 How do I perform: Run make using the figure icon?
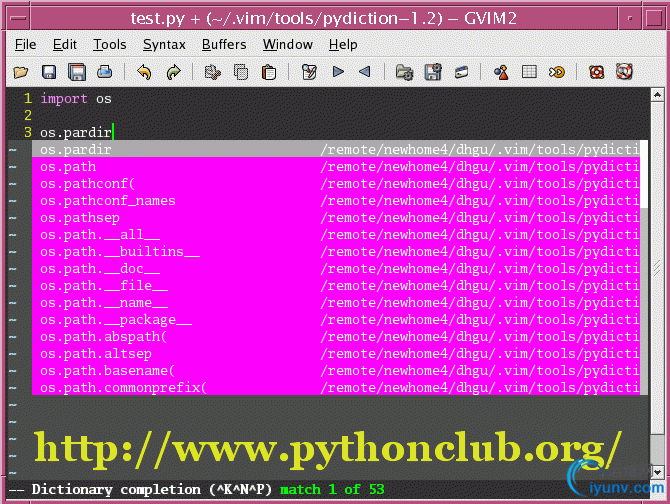(501, 72)
